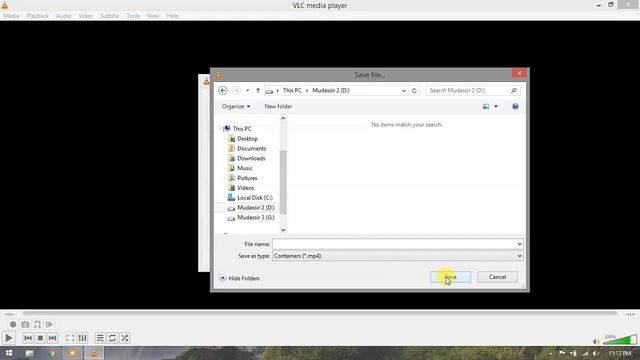Open the Subtitle menu
The image size is (640, 360).
[109, 16]
